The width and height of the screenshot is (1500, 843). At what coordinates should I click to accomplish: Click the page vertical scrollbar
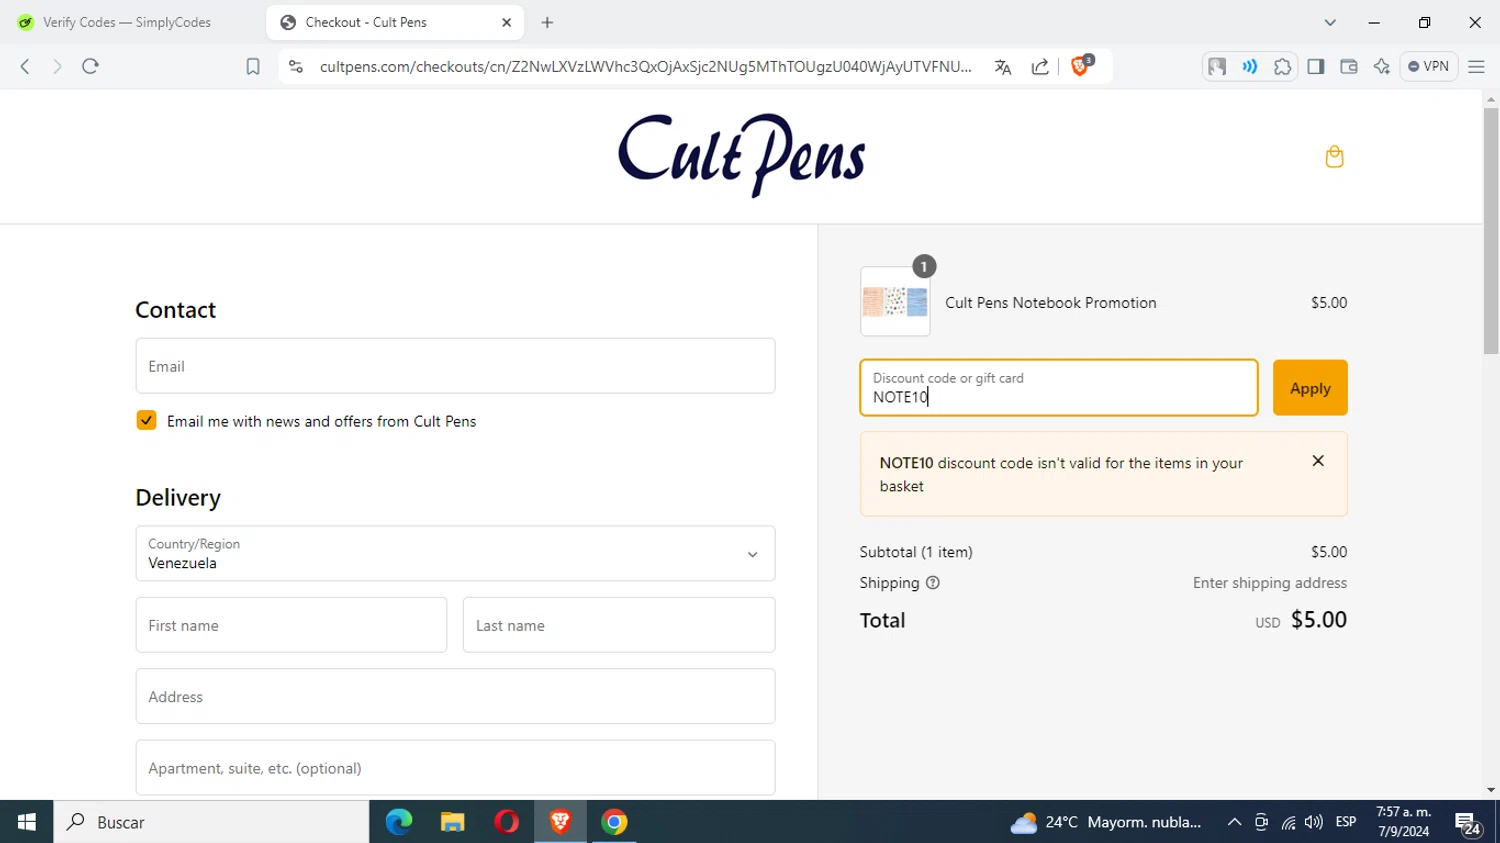(x=1491, y=230)
